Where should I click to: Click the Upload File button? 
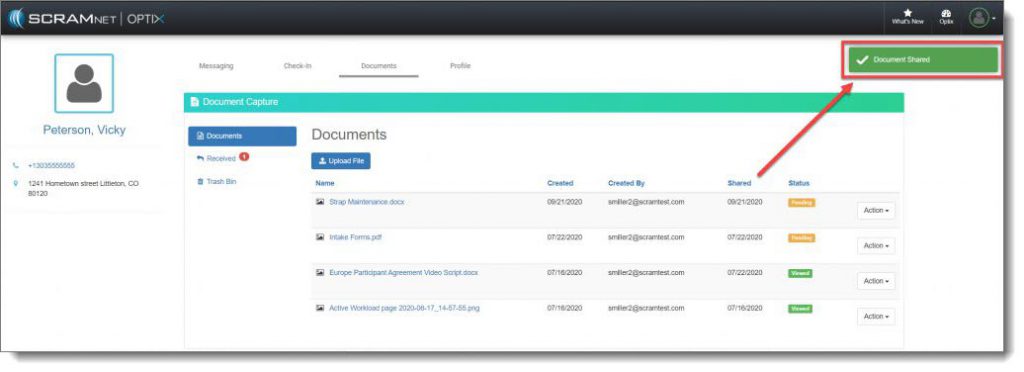pyautogui.click(x=341, y=161)
